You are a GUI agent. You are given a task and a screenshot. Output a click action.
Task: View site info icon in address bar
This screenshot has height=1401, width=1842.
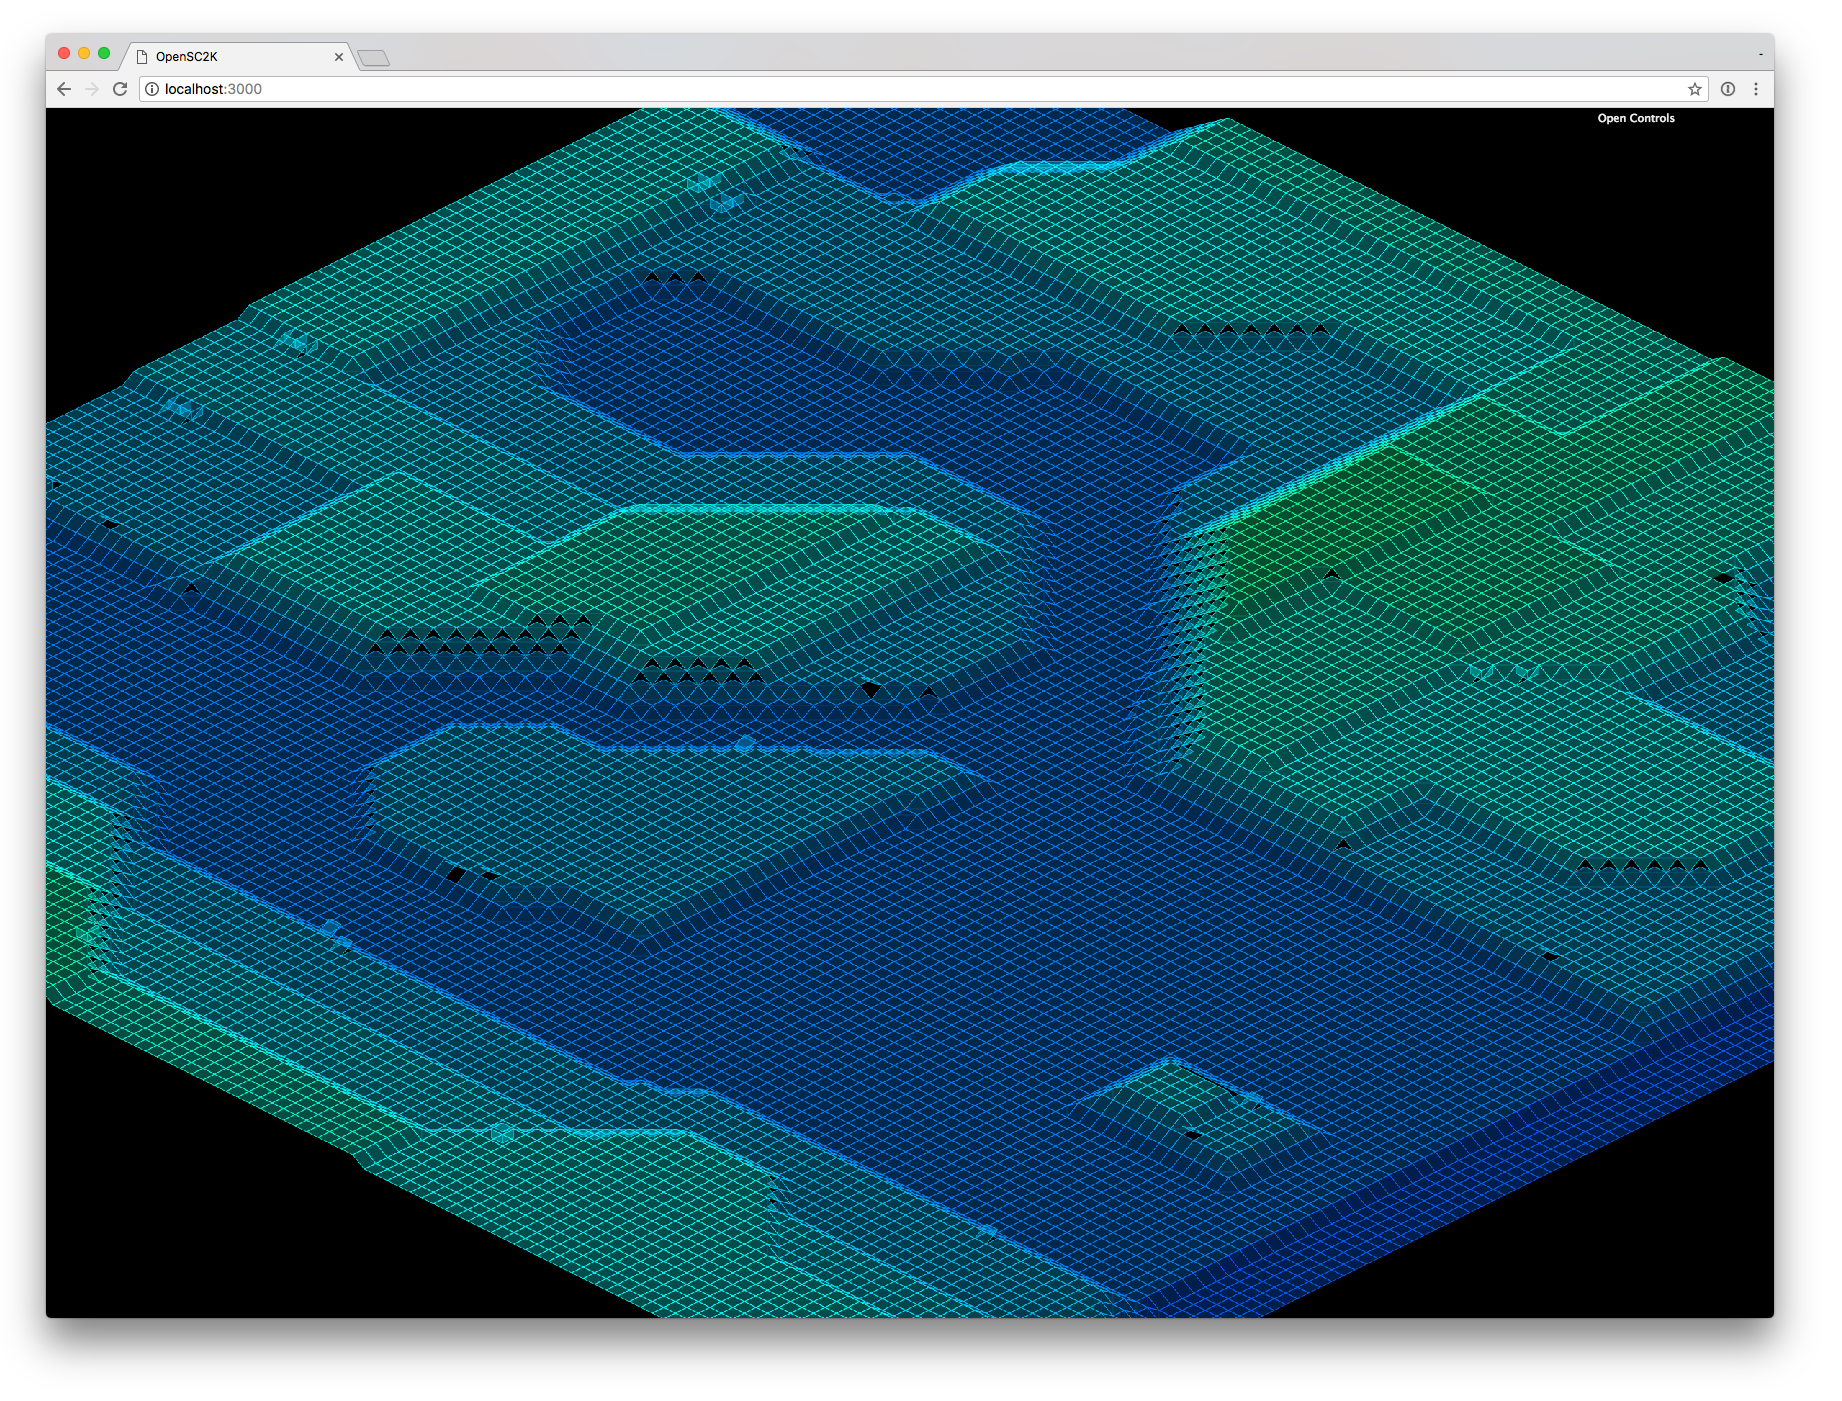point(152,89)
